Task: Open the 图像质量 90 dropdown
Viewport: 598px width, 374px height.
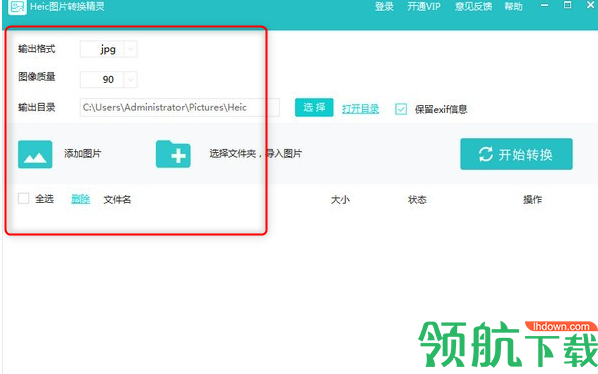Action: click(109, 79)
